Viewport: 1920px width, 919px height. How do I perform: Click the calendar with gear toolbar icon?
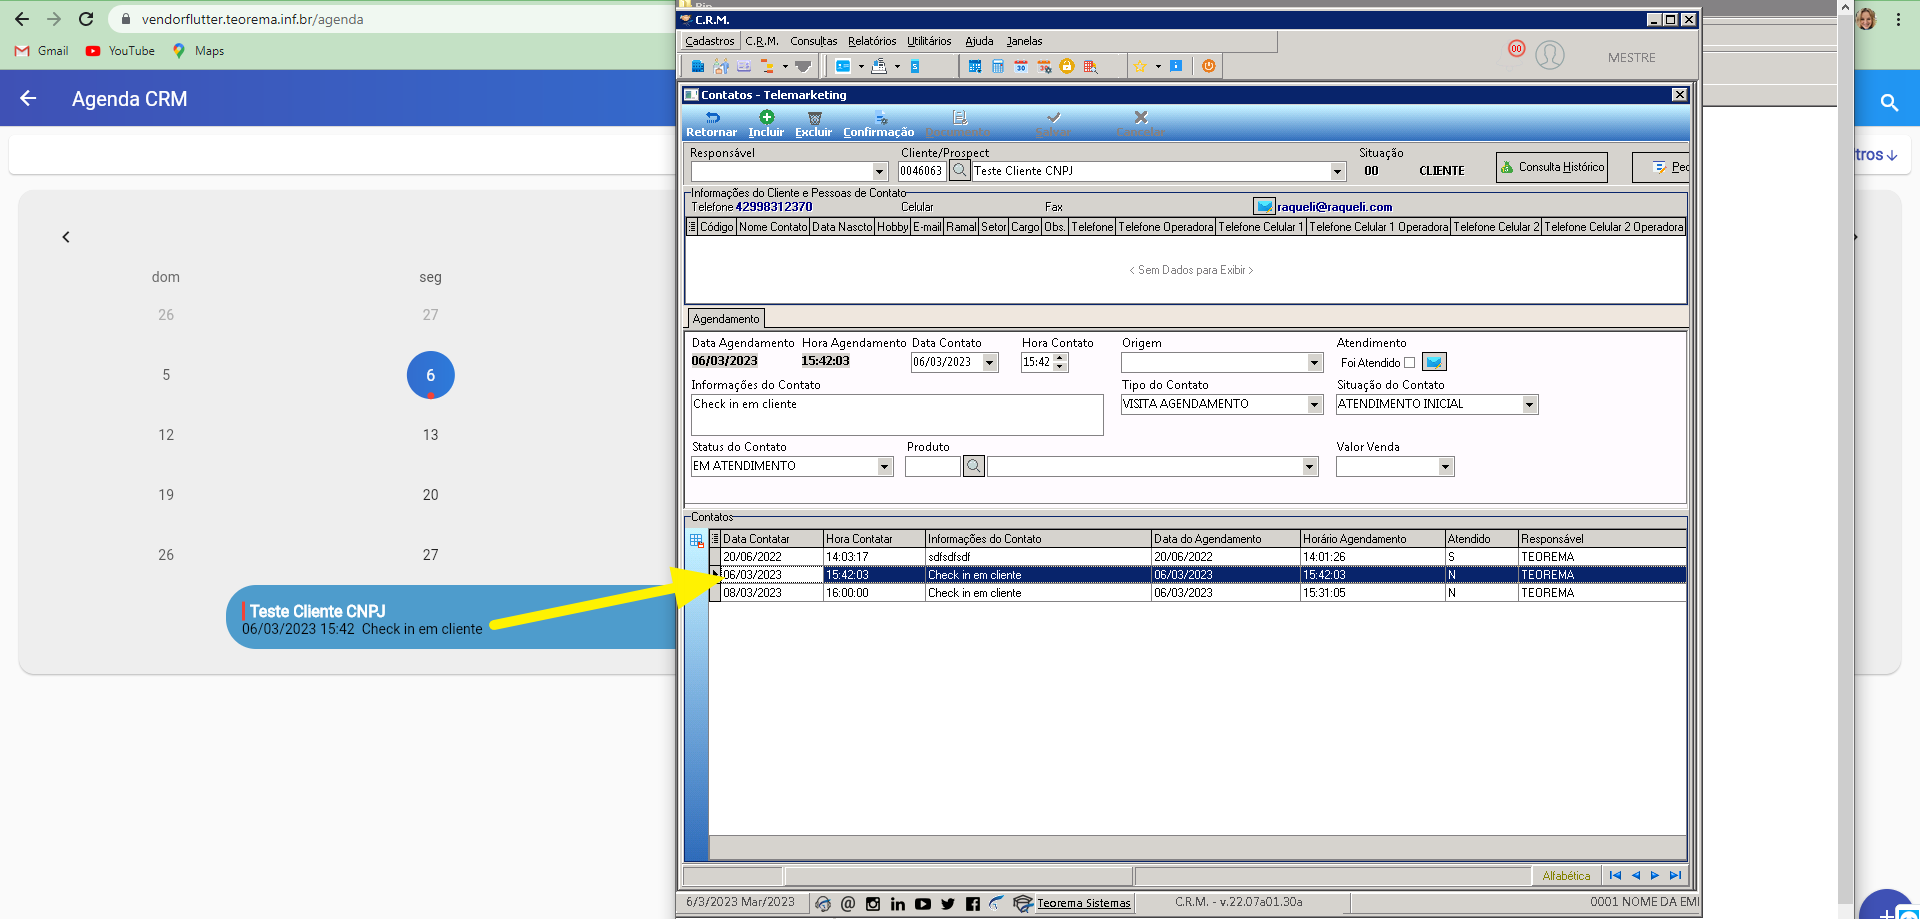point(1044,66)
